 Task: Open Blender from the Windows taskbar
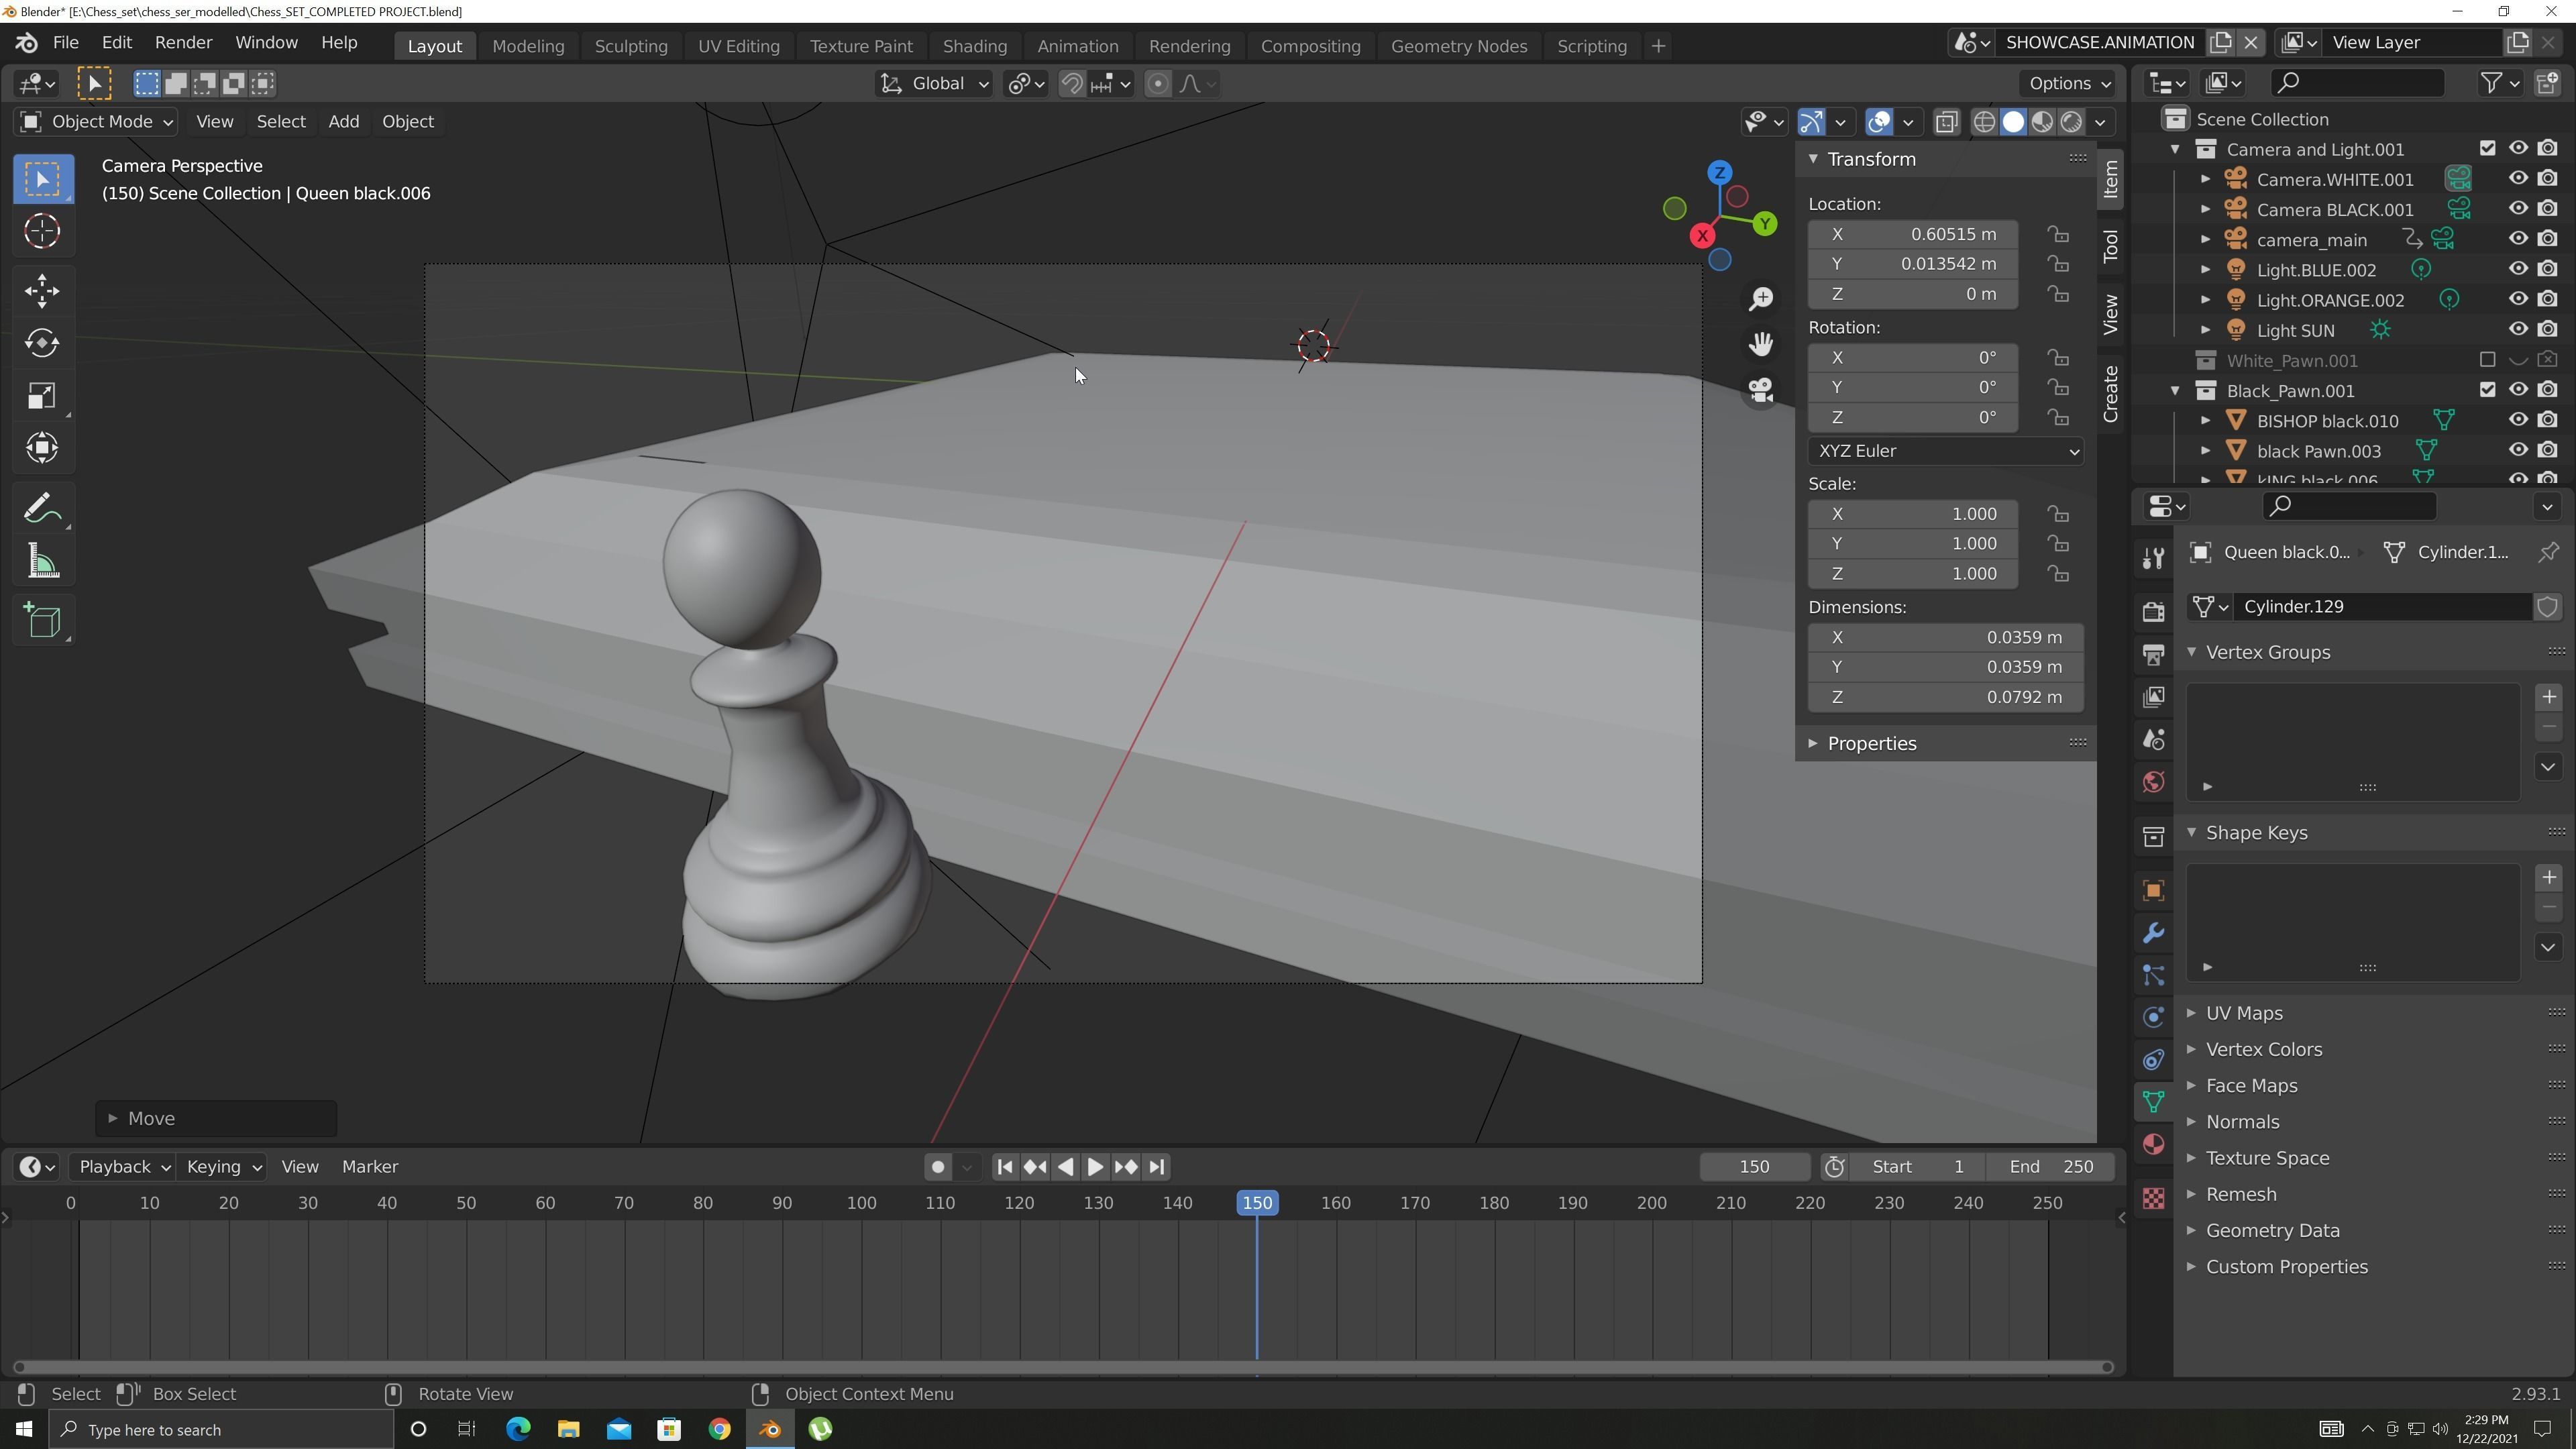coord(770,1429)
